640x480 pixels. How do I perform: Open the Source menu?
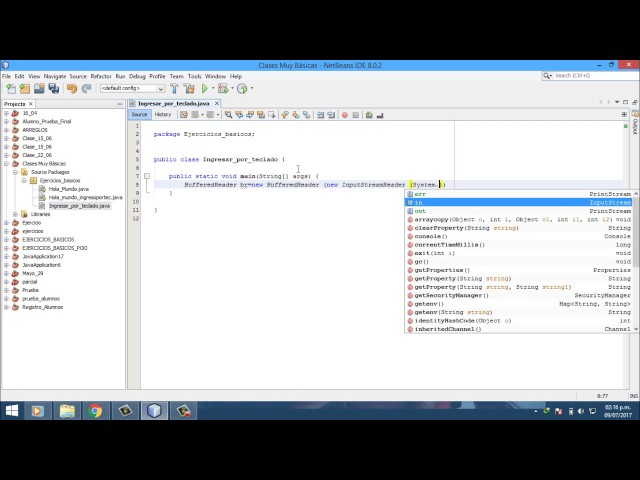click(78, 76)
